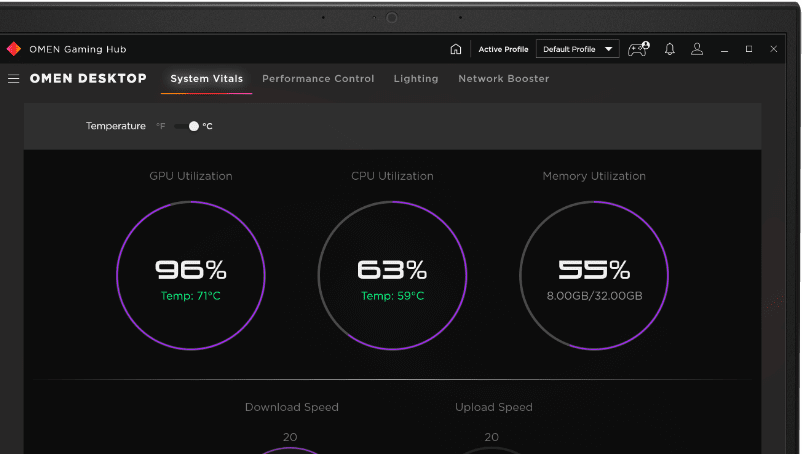Click the Active Profile label
Viewport: 802px width, 454px height.
click(x=503, y=50)
